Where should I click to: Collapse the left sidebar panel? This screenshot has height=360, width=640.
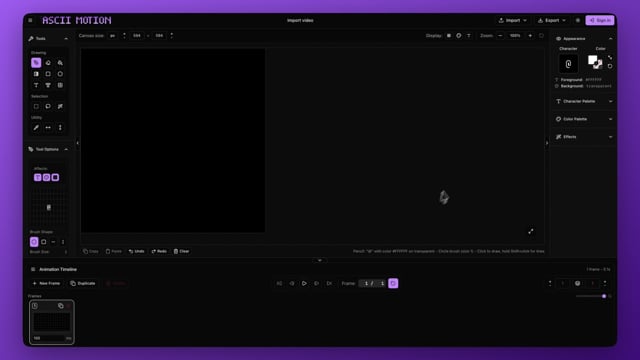[x=78, y=143]
